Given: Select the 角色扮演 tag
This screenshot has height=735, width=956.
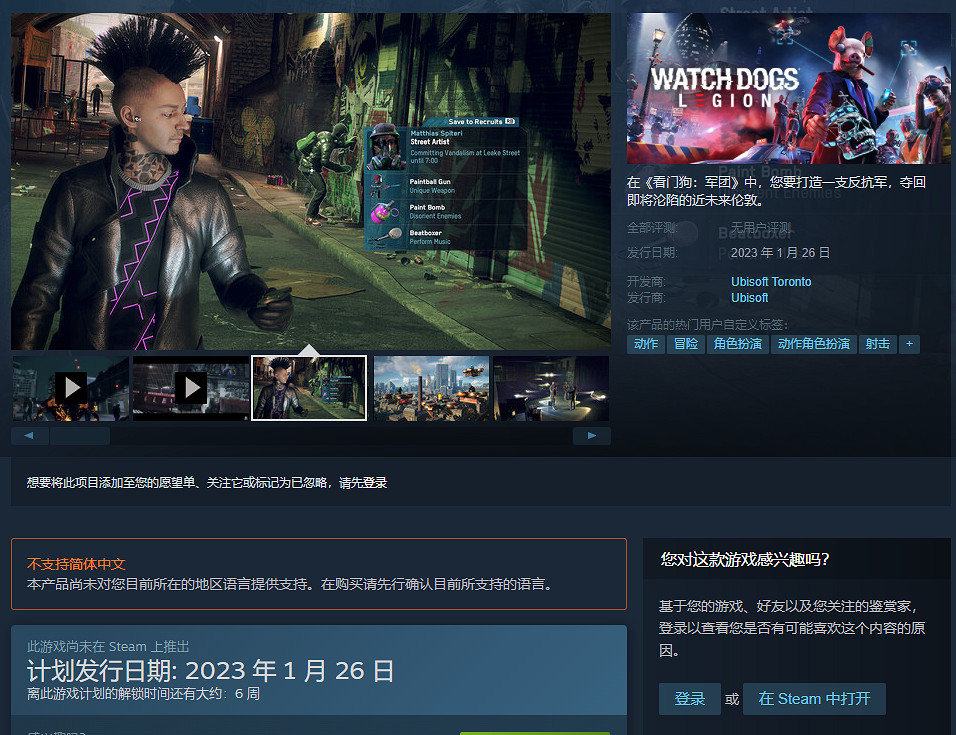Looking at the screenshot, I should click(737, 343).
